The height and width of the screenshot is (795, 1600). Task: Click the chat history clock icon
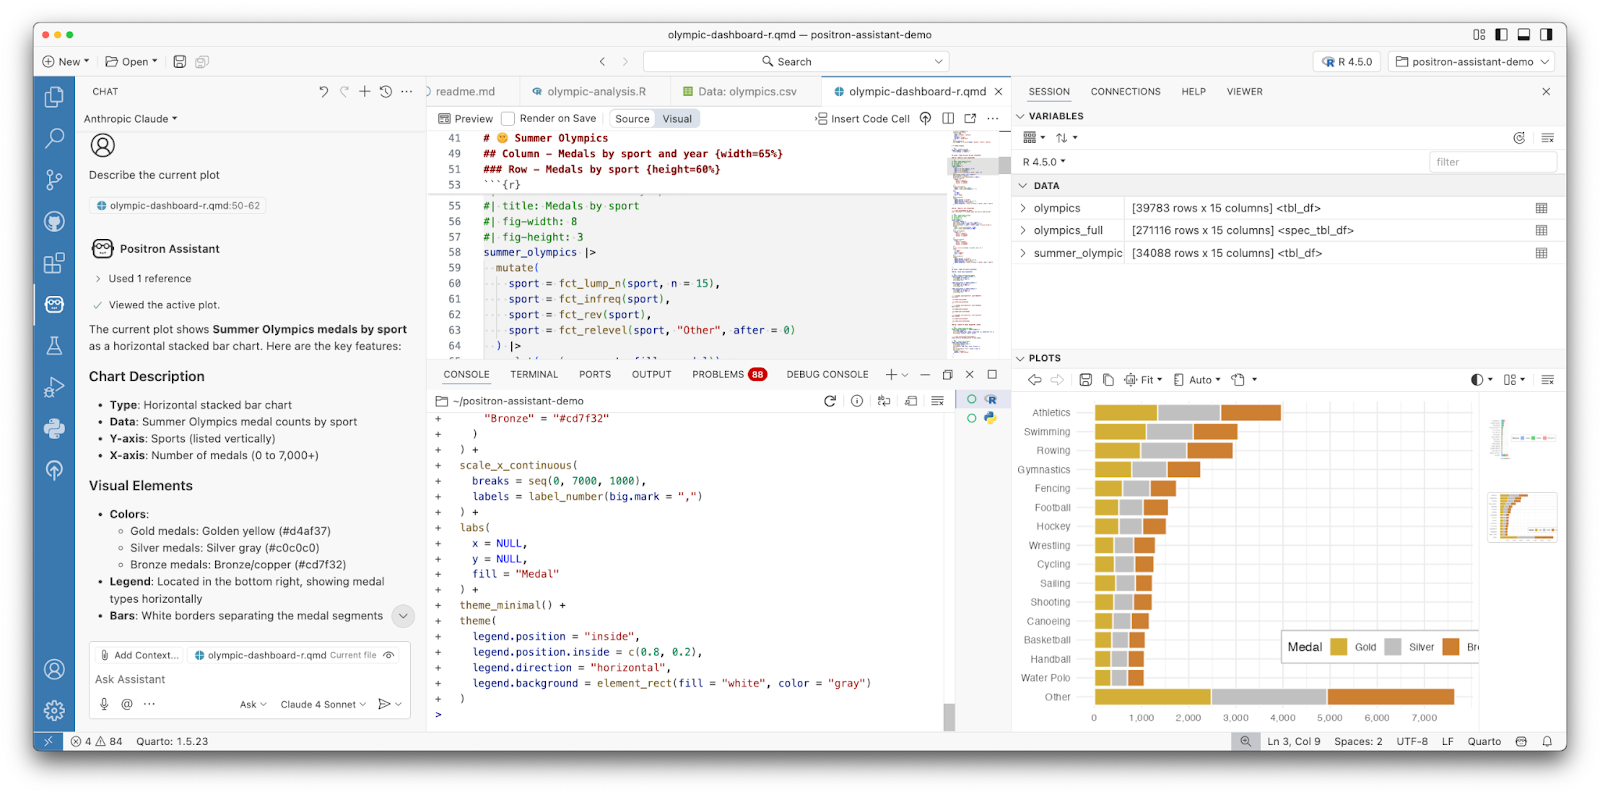386,91
